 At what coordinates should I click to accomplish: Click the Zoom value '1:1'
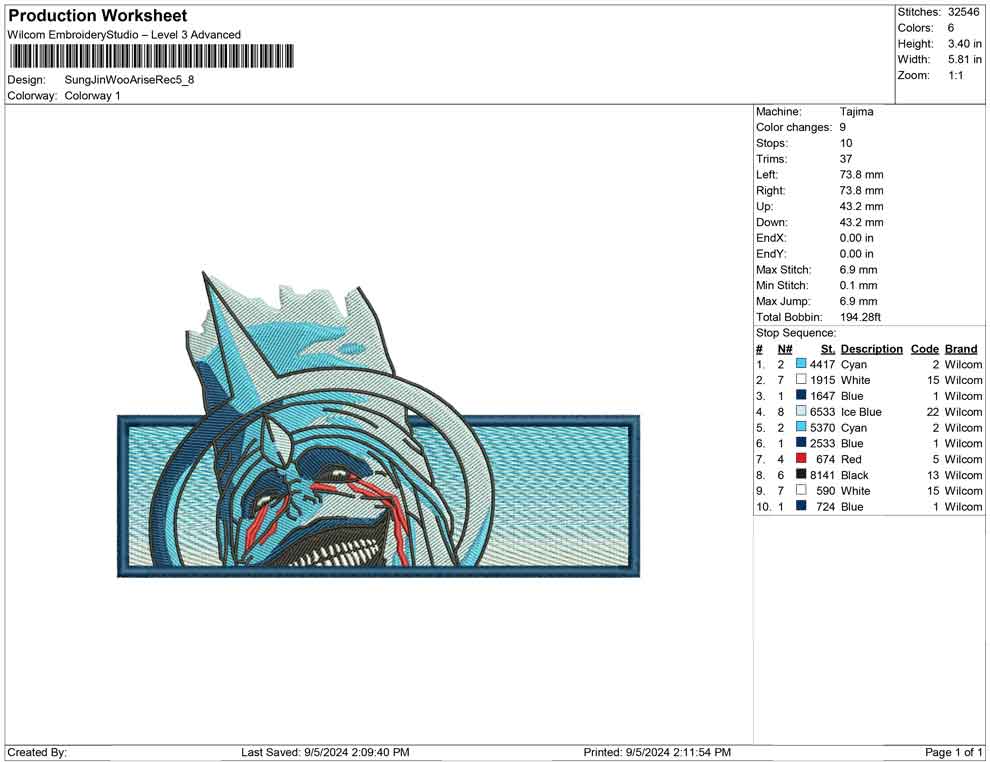pyautogui.click(x=956, y=75)
